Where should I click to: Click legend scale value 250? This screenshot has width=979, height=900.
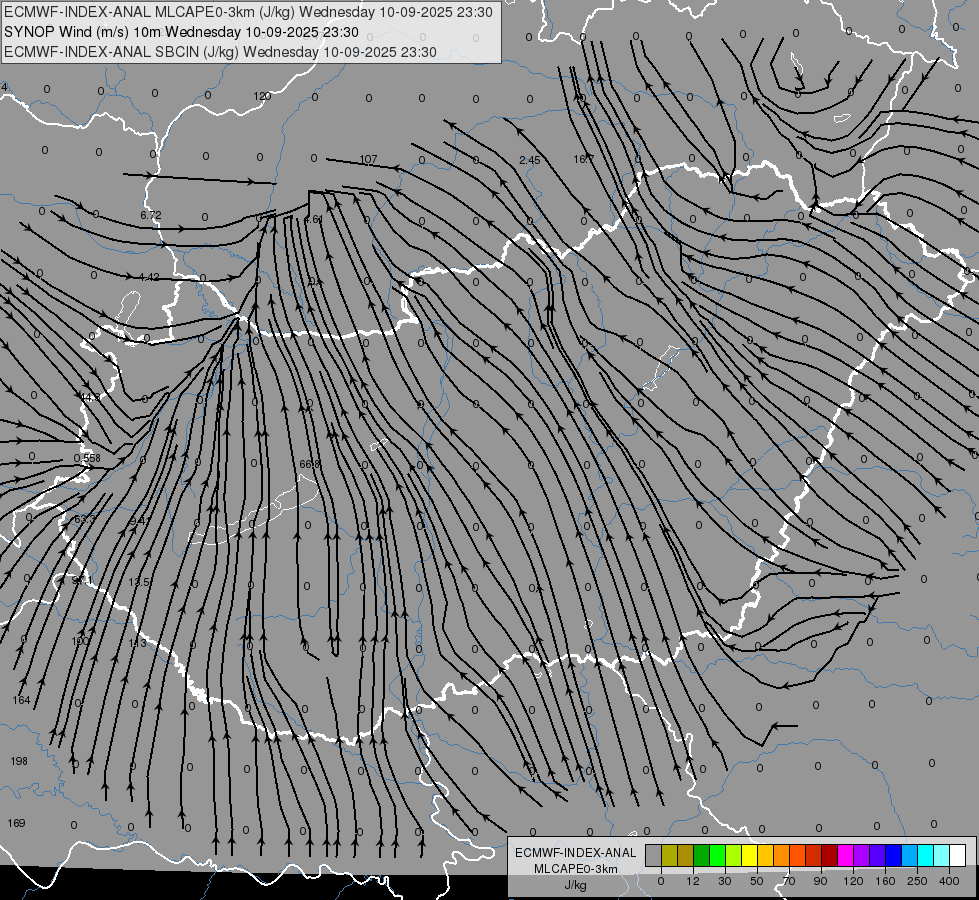pyautogui.click(x=917, y=881)
